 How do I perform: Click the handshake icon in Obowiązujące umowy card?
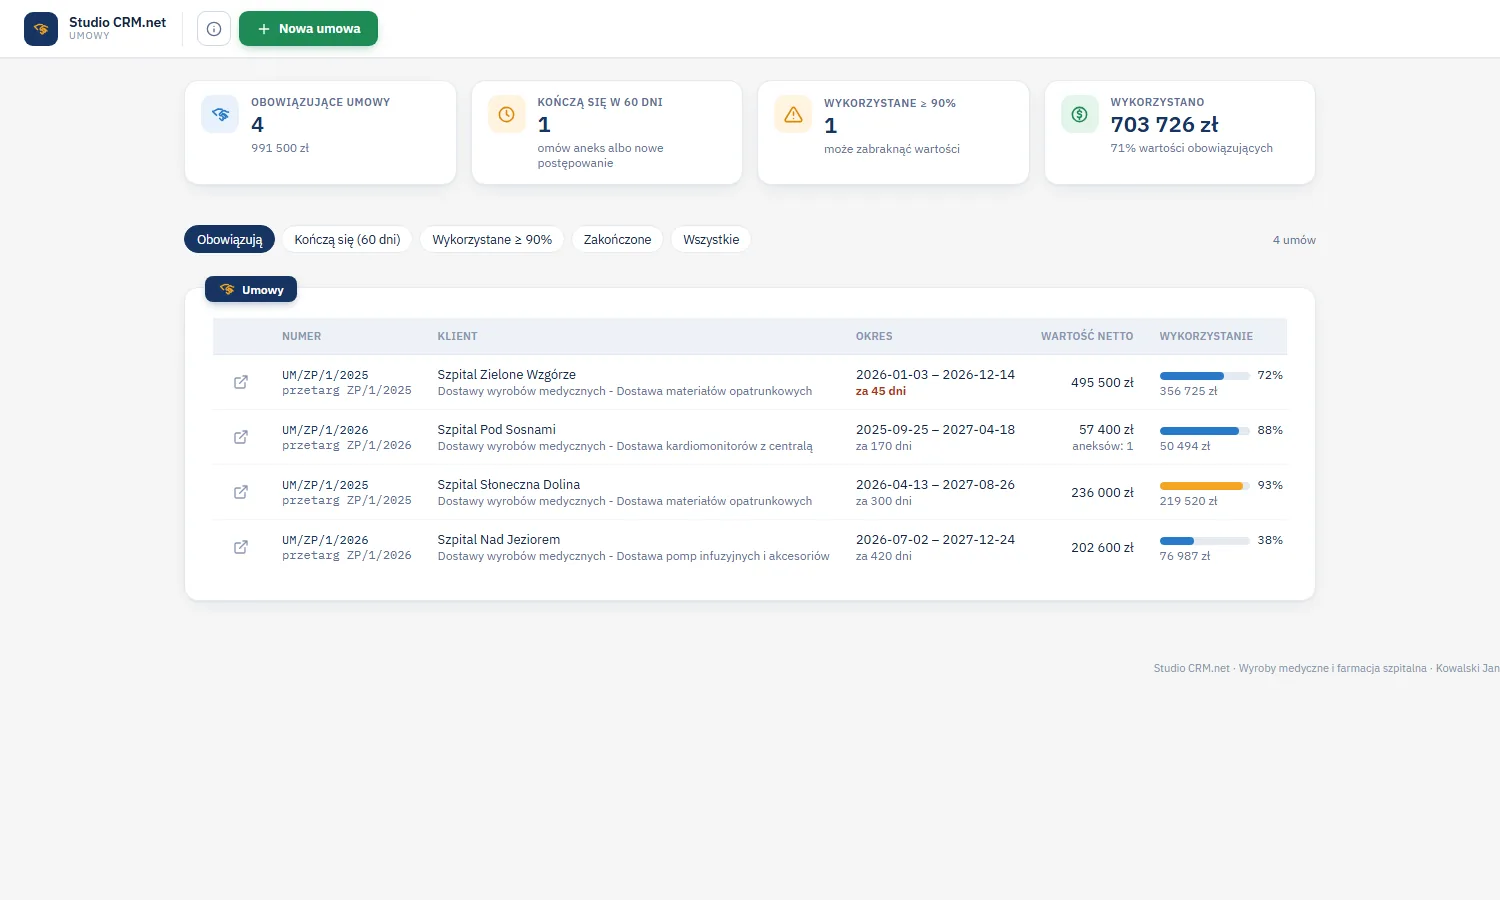click(x=220, y=114)
